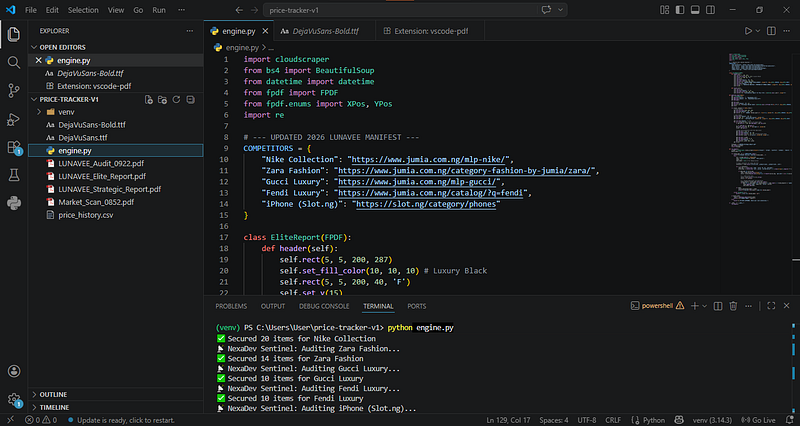Open the Manage gear icon

14,399
